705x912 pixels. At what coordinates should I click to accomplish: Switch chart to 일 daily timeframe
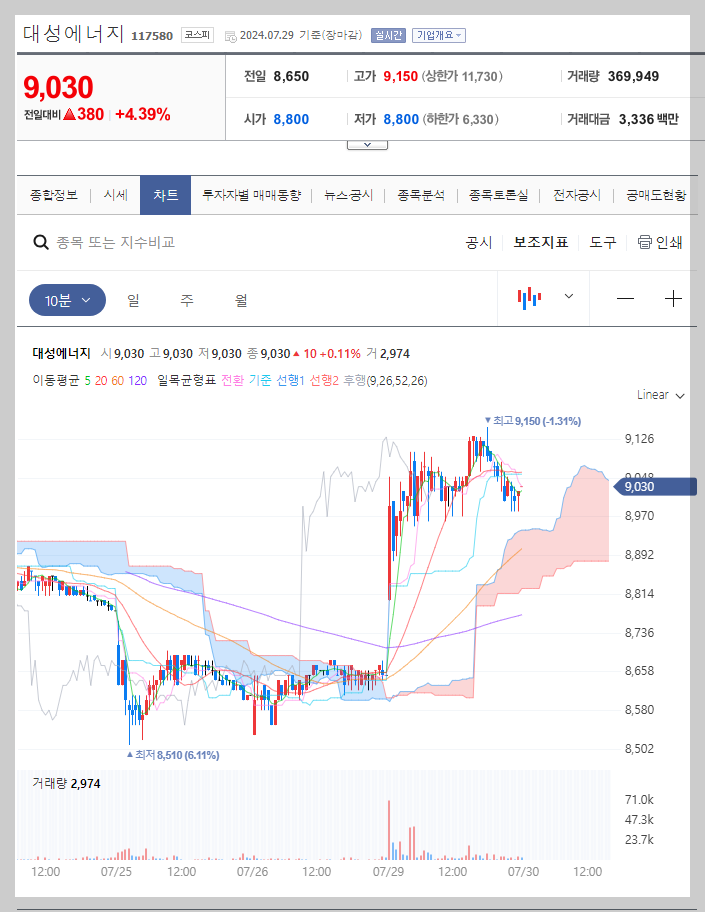(133, 300)
